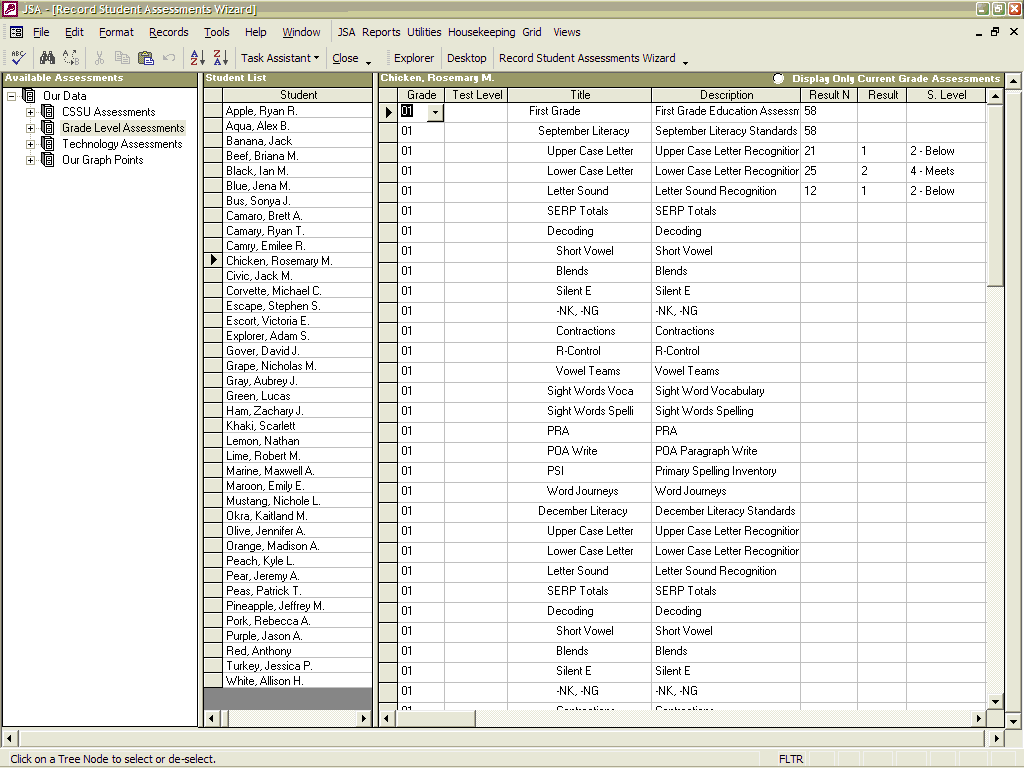Click the assessment grid vertical scroll thumb
The image size is (1024, 768).
[x=995, y=195]
